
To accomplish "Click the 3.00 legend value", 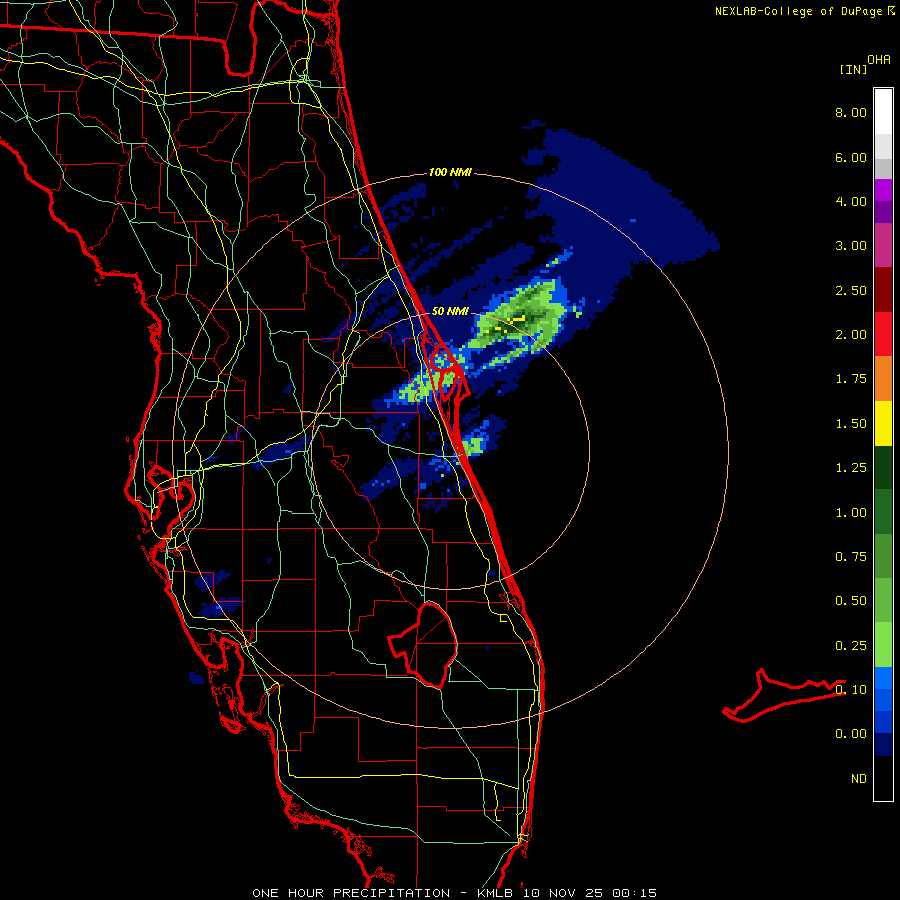I will point(851,246).
